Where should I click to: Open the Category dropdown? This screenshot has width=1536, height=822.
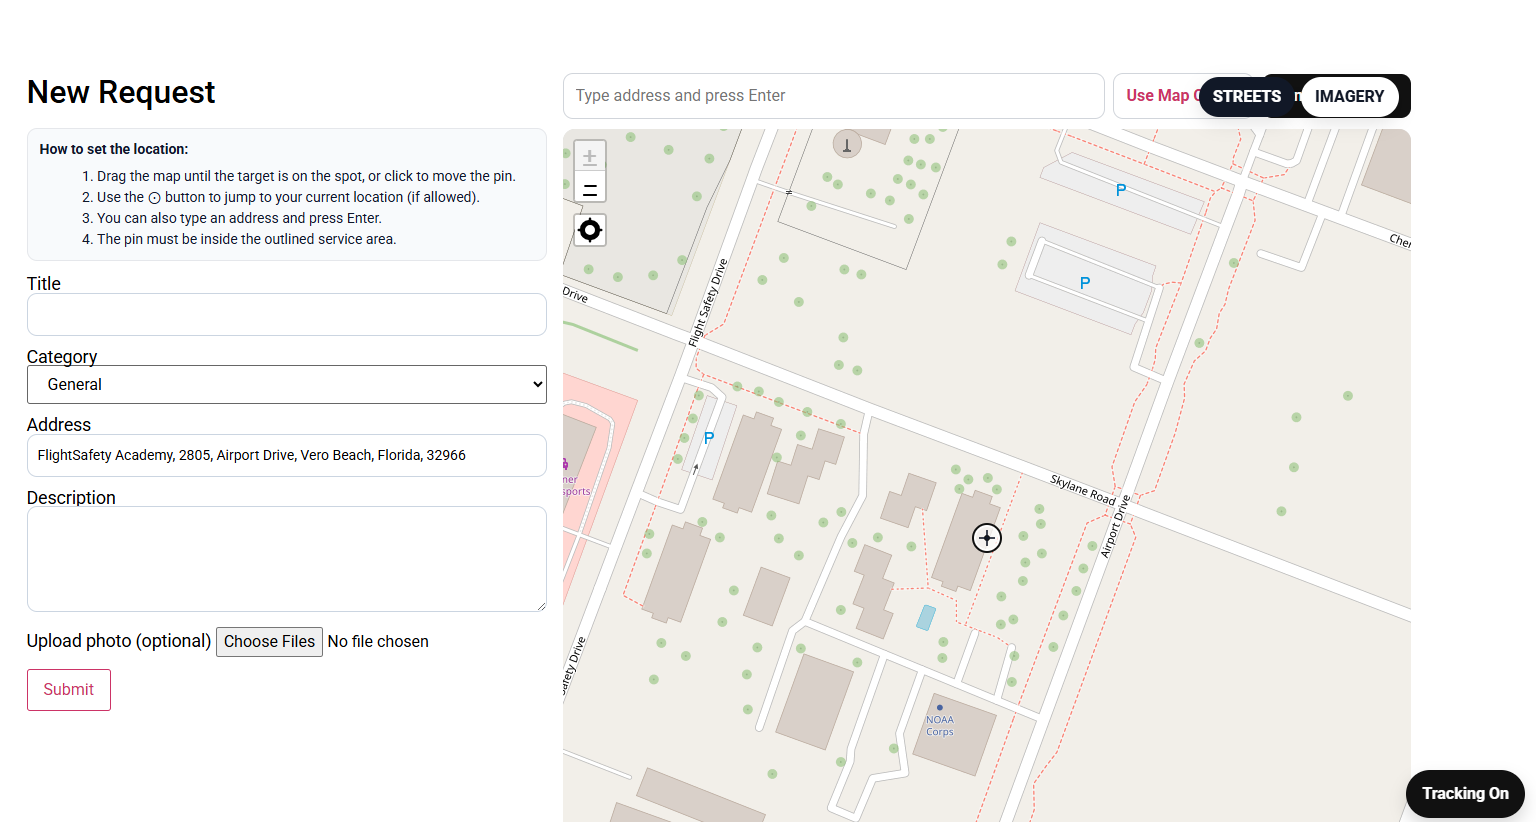(x=287, y=385)
